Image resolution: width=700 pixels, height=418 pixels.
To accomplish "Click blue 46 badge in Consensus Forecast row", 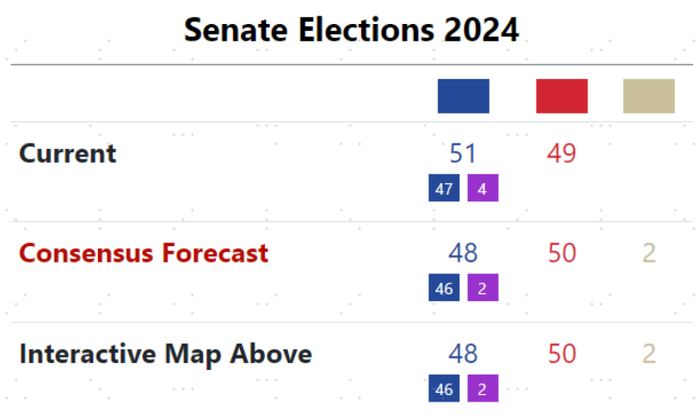I will tap(444, 288).
